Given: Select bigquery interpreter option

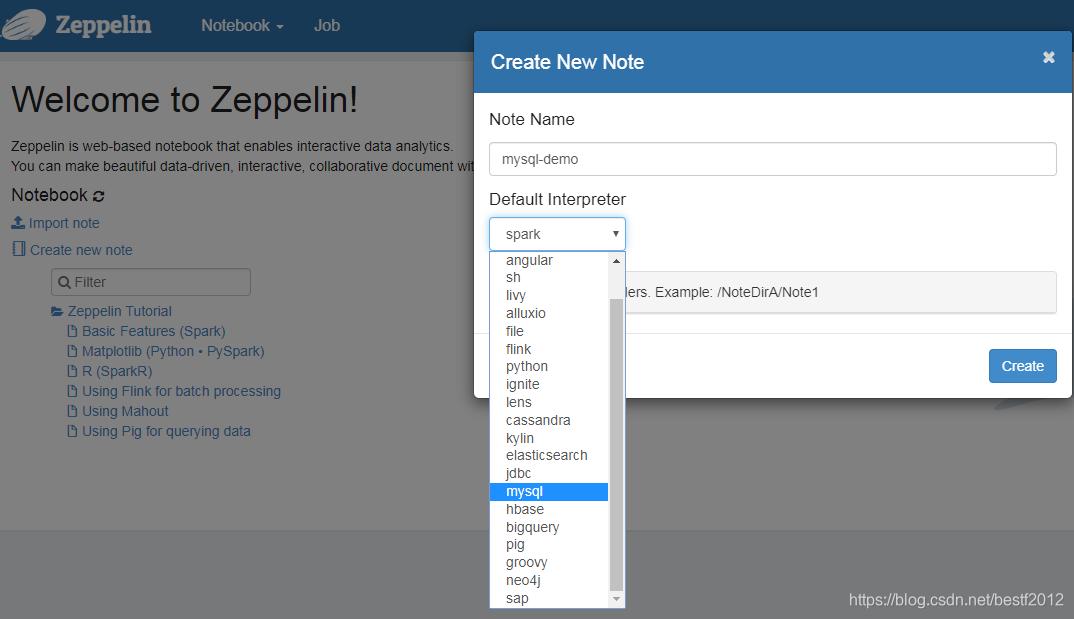Looking at the screenshot, I should click(549, 527).
